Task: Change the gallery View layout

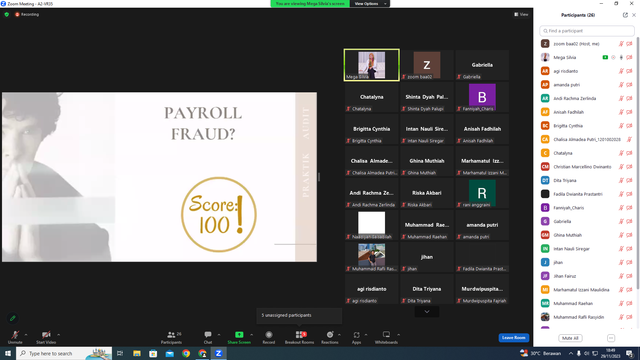Action: point(521,14)
